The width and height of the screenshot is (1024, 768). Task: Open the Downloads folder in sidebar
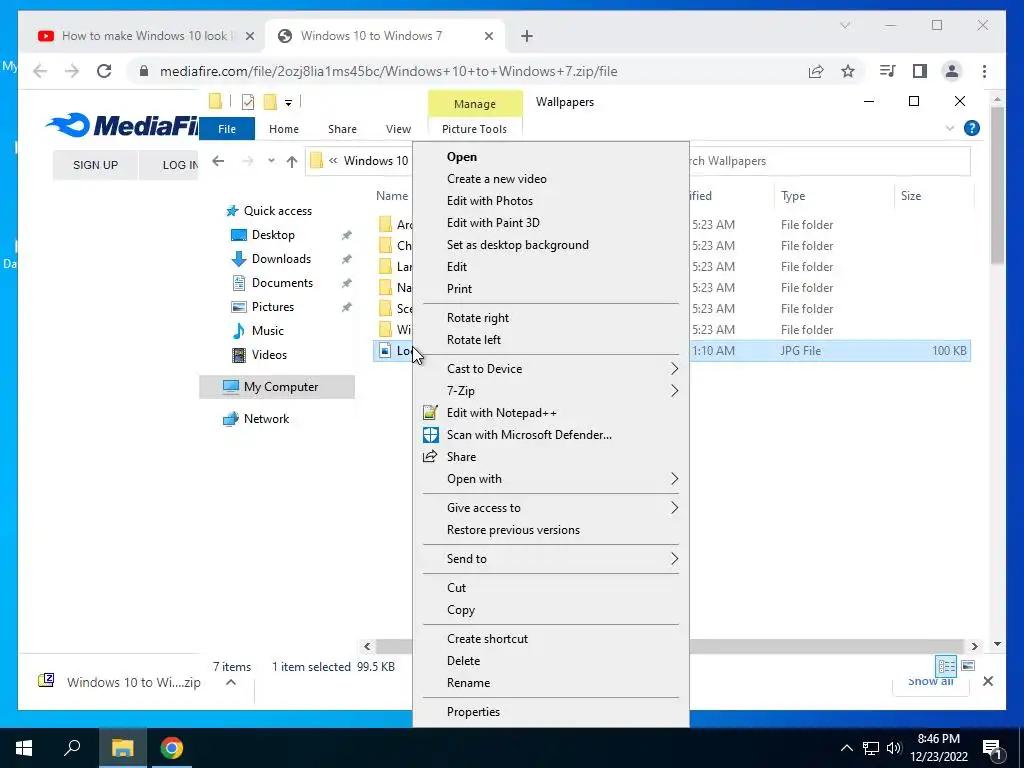point(281,259)
